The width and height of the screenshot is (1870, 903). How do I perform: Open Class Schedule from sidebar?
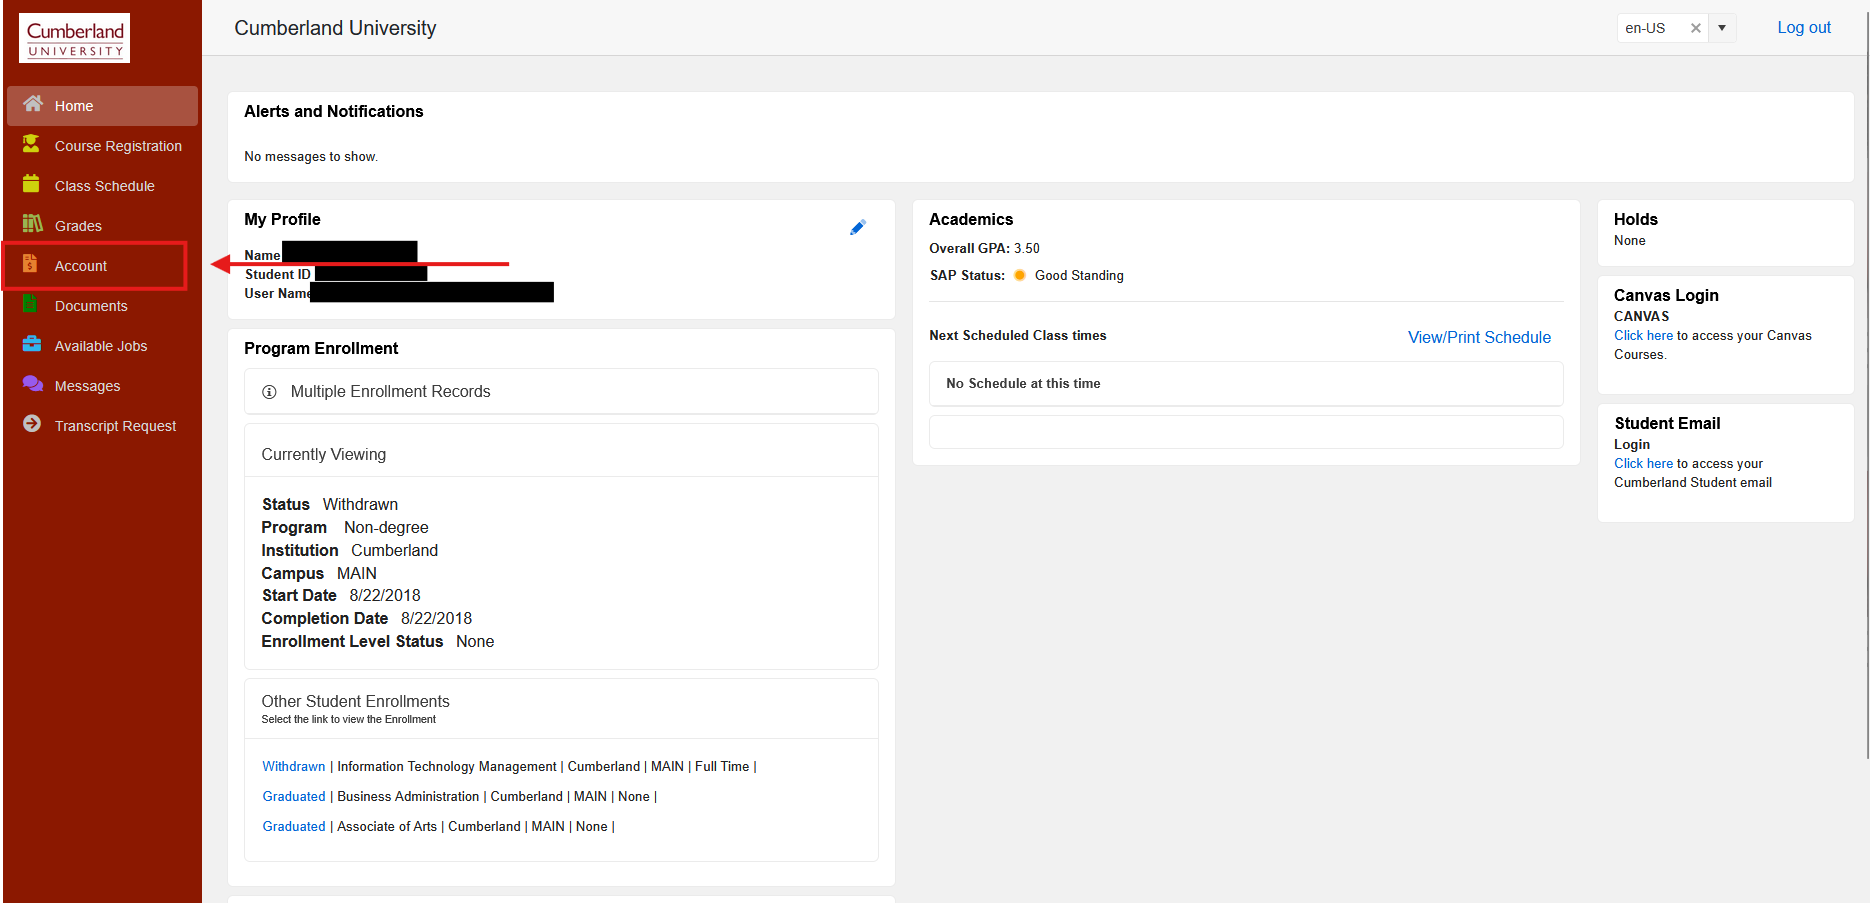coord(102,186)
